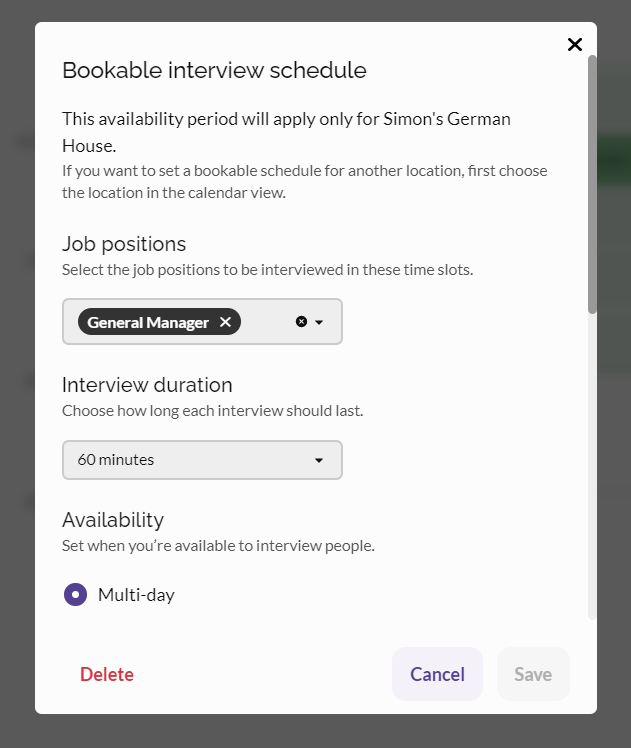Delete this availability period
Image resolution: width=631 pixels, height=748 pixels.
[x=107, y=674]
